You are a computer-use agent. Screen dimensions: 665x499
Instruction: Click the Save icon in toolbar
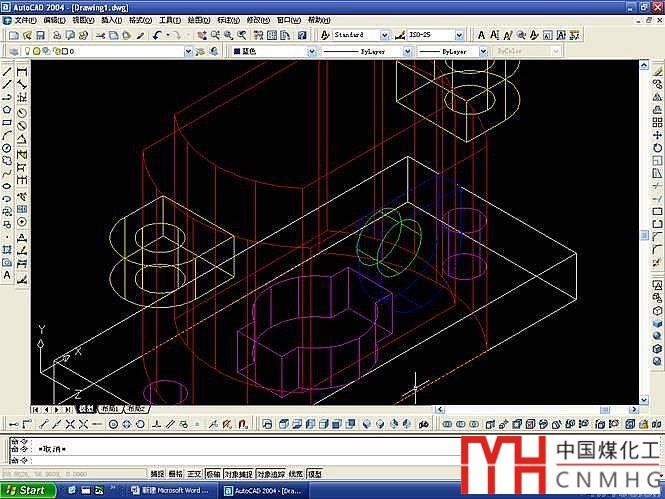pos(41,35)
